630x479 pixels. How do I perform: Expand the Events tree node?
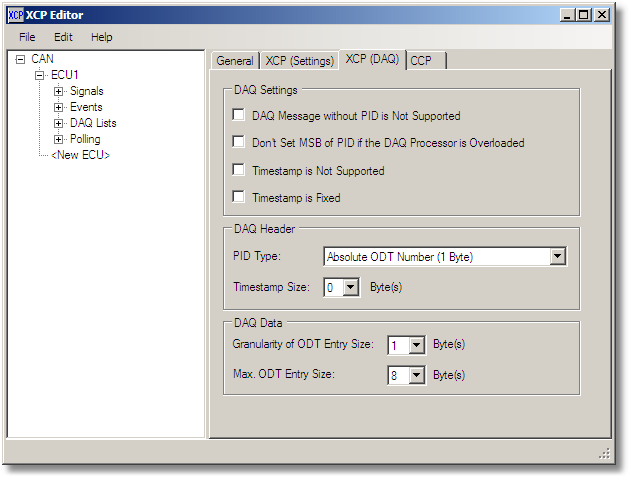(59, 107)
